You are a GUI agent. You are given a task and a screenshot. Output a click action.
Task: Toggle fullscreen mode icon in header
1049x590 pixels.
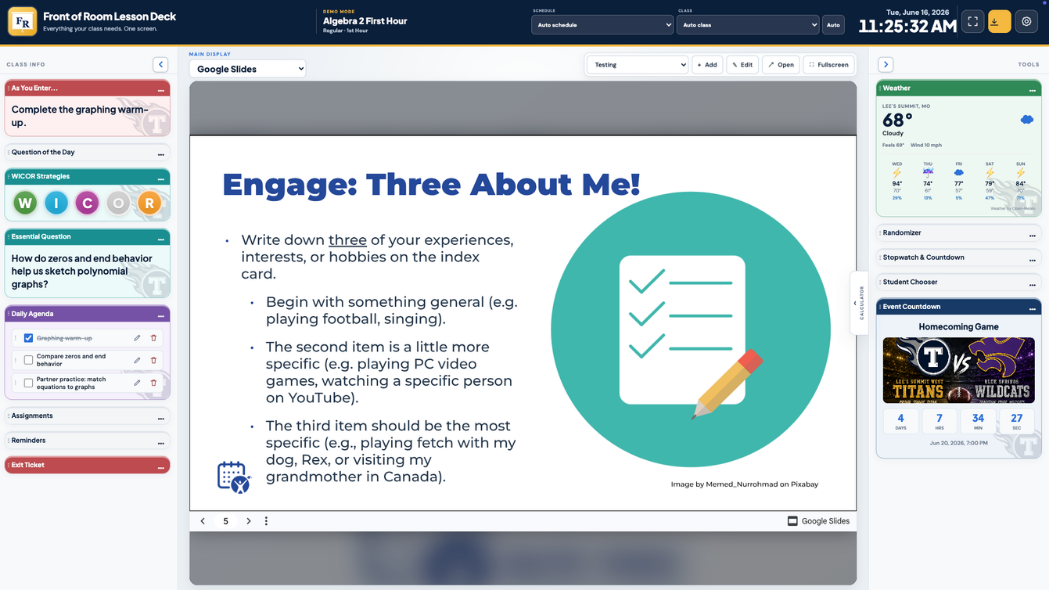(x=973, y=21)
